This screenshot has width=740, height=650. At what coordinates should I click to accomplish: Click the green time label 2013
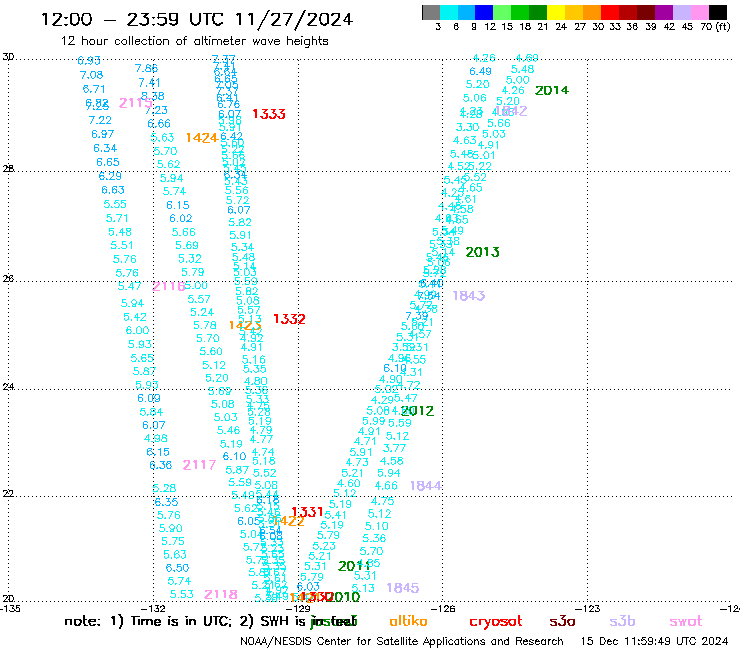tap(482, 252)
